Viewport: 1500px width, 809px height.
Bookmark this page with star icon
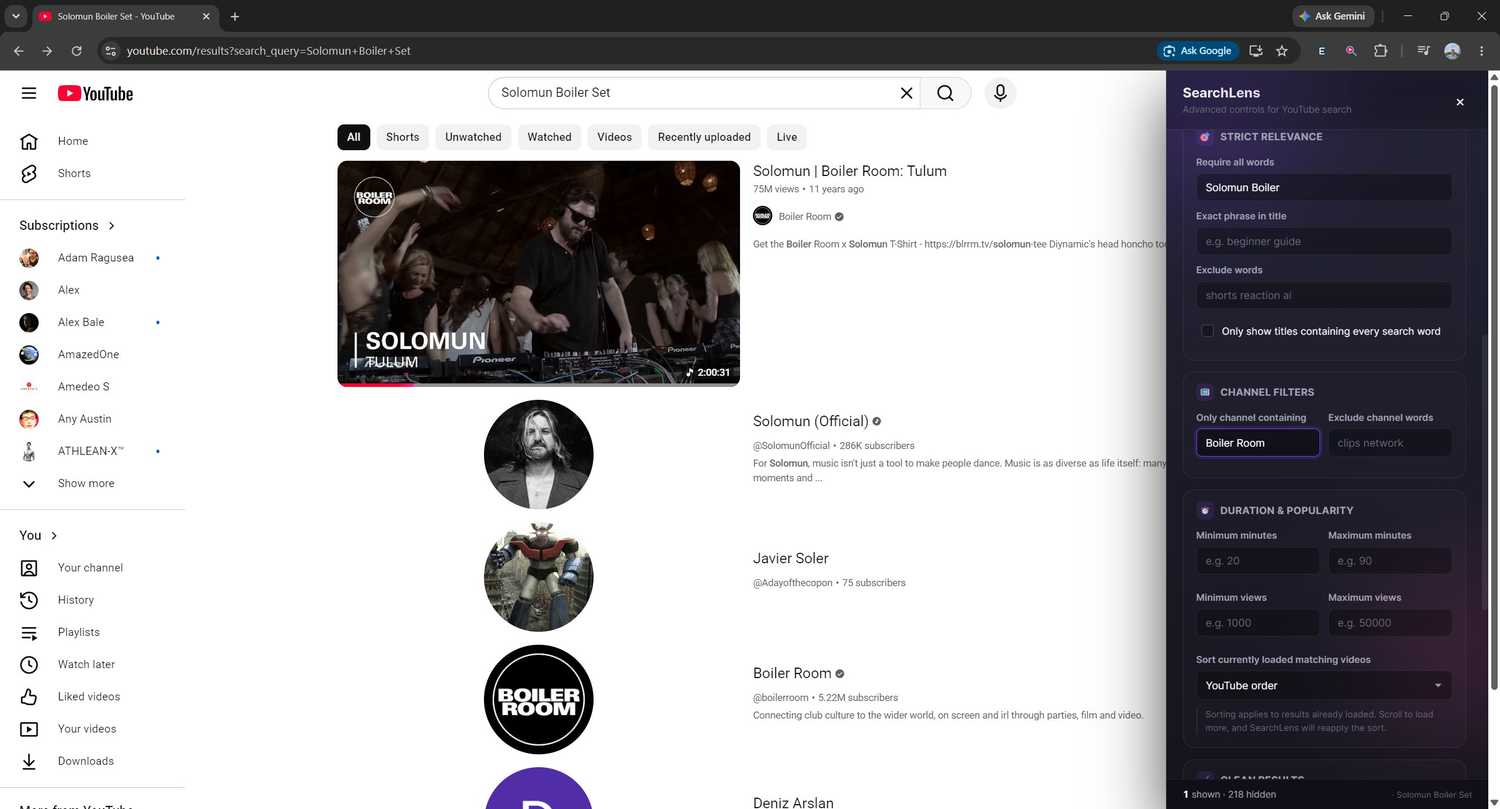coord(1282,50)
